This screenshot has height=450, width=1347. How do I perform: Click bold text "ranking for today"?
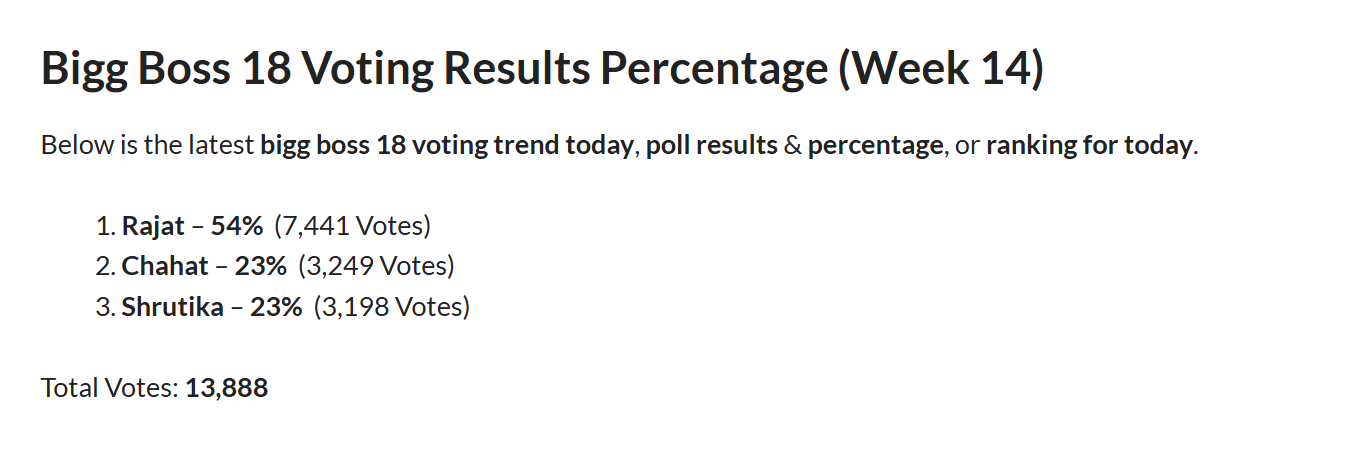(1089, 145)
